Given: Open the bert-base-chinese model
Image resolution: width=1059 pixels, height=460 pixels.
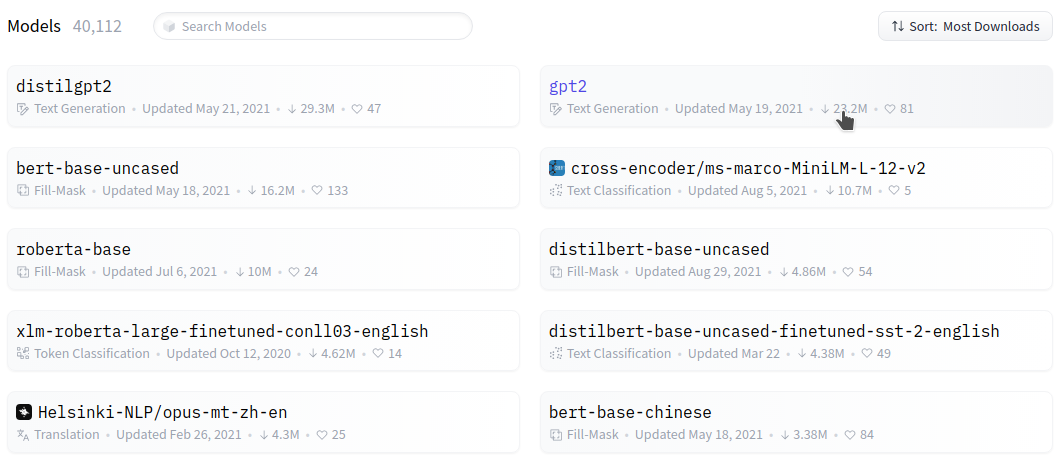Looking at the screenshot, I should (x=630, y=412).
